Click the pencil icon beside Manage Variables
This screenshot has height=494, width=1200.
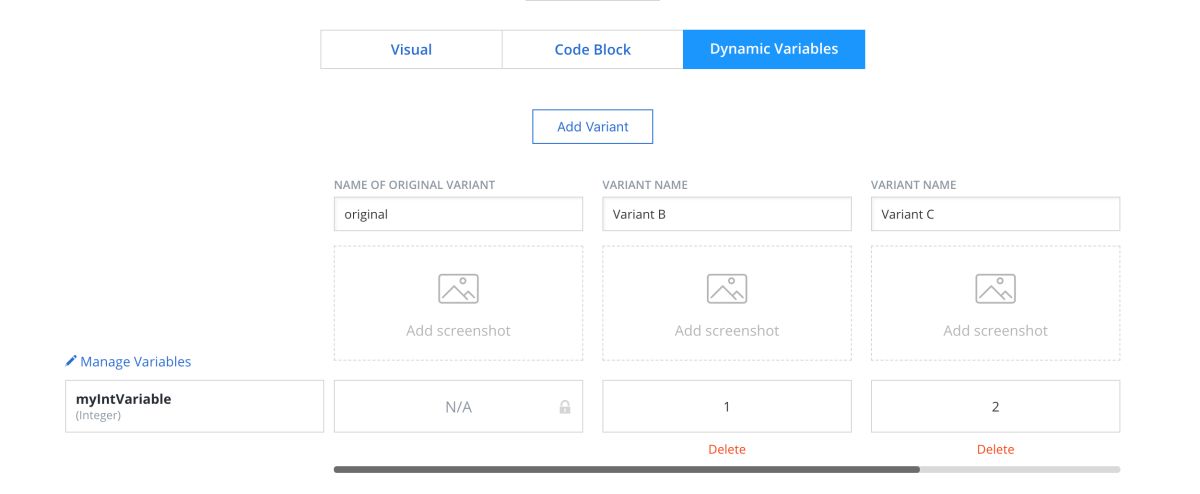click(71, 361)
